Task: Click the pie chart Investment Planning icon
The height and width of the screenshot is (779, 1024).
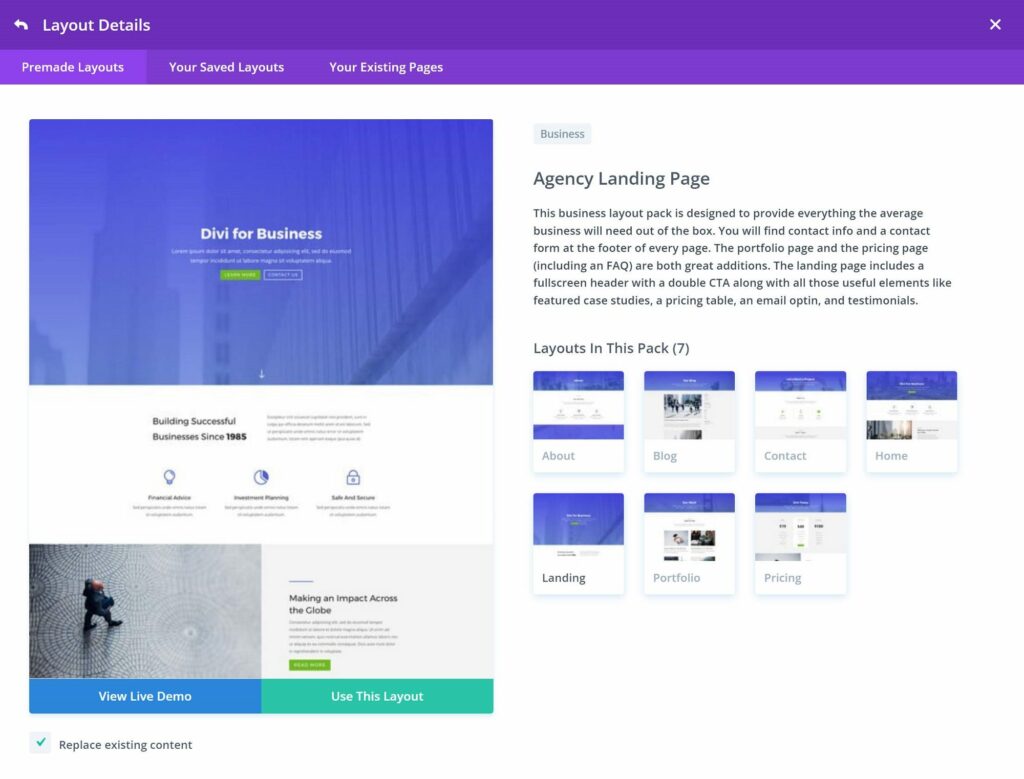Action: (261, 477)
